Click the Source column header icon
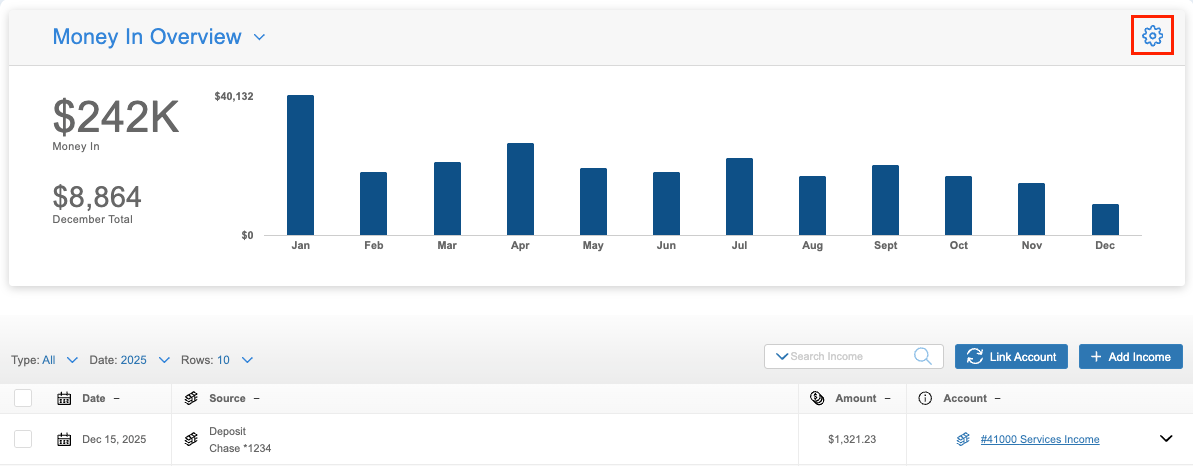 coord(191,398)
